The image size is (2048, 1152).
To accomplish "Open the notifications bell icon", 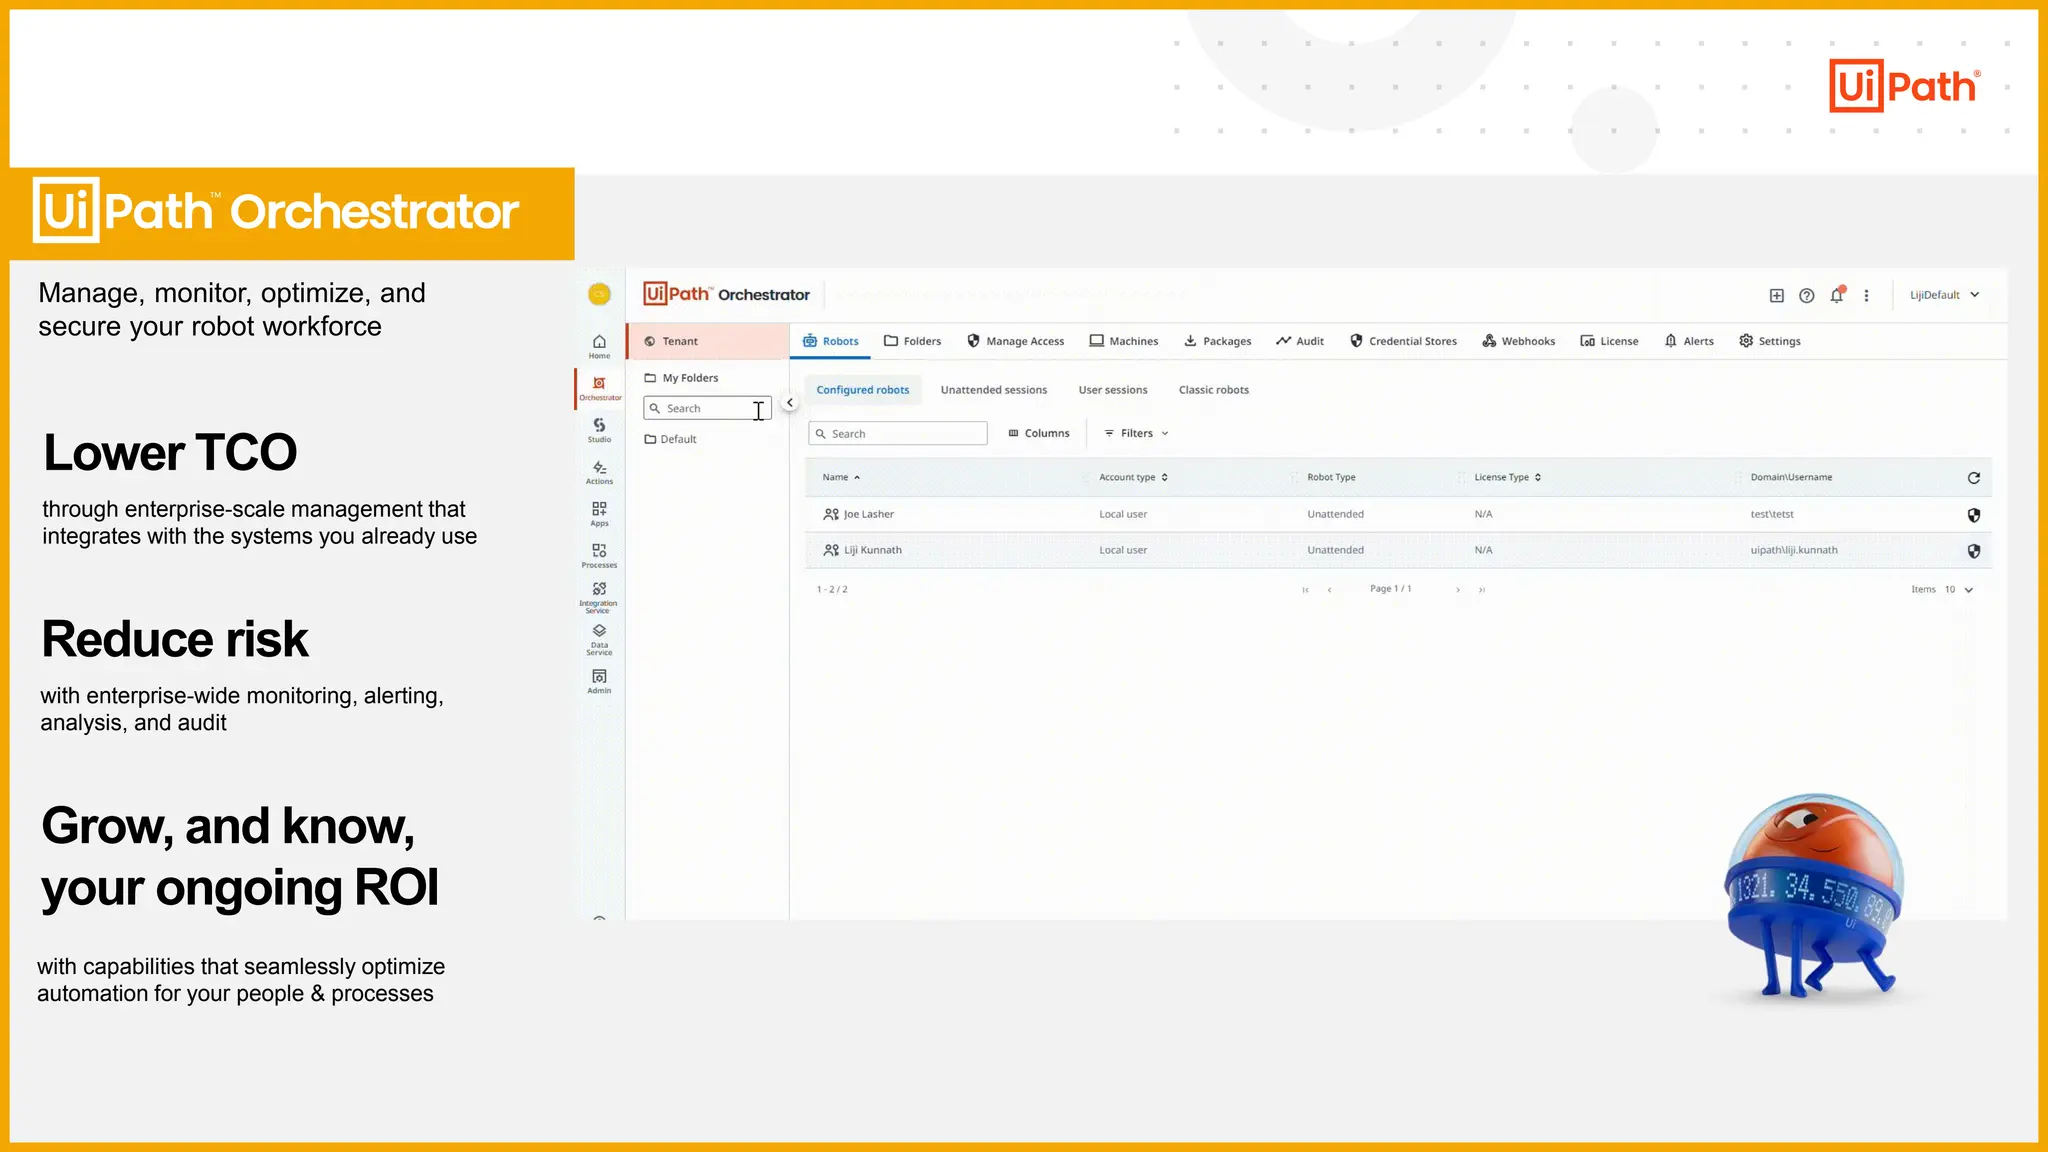I will (1836, 296).
